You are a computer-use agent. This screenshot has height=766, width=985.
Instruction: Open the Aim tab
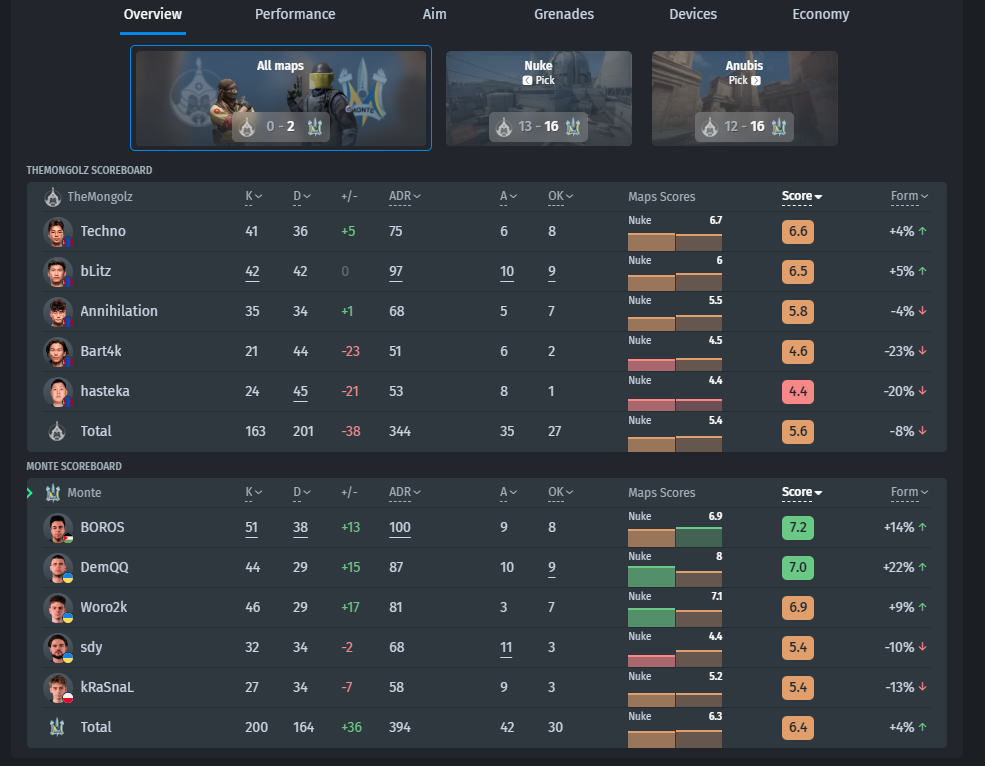(x=434, y=15)
